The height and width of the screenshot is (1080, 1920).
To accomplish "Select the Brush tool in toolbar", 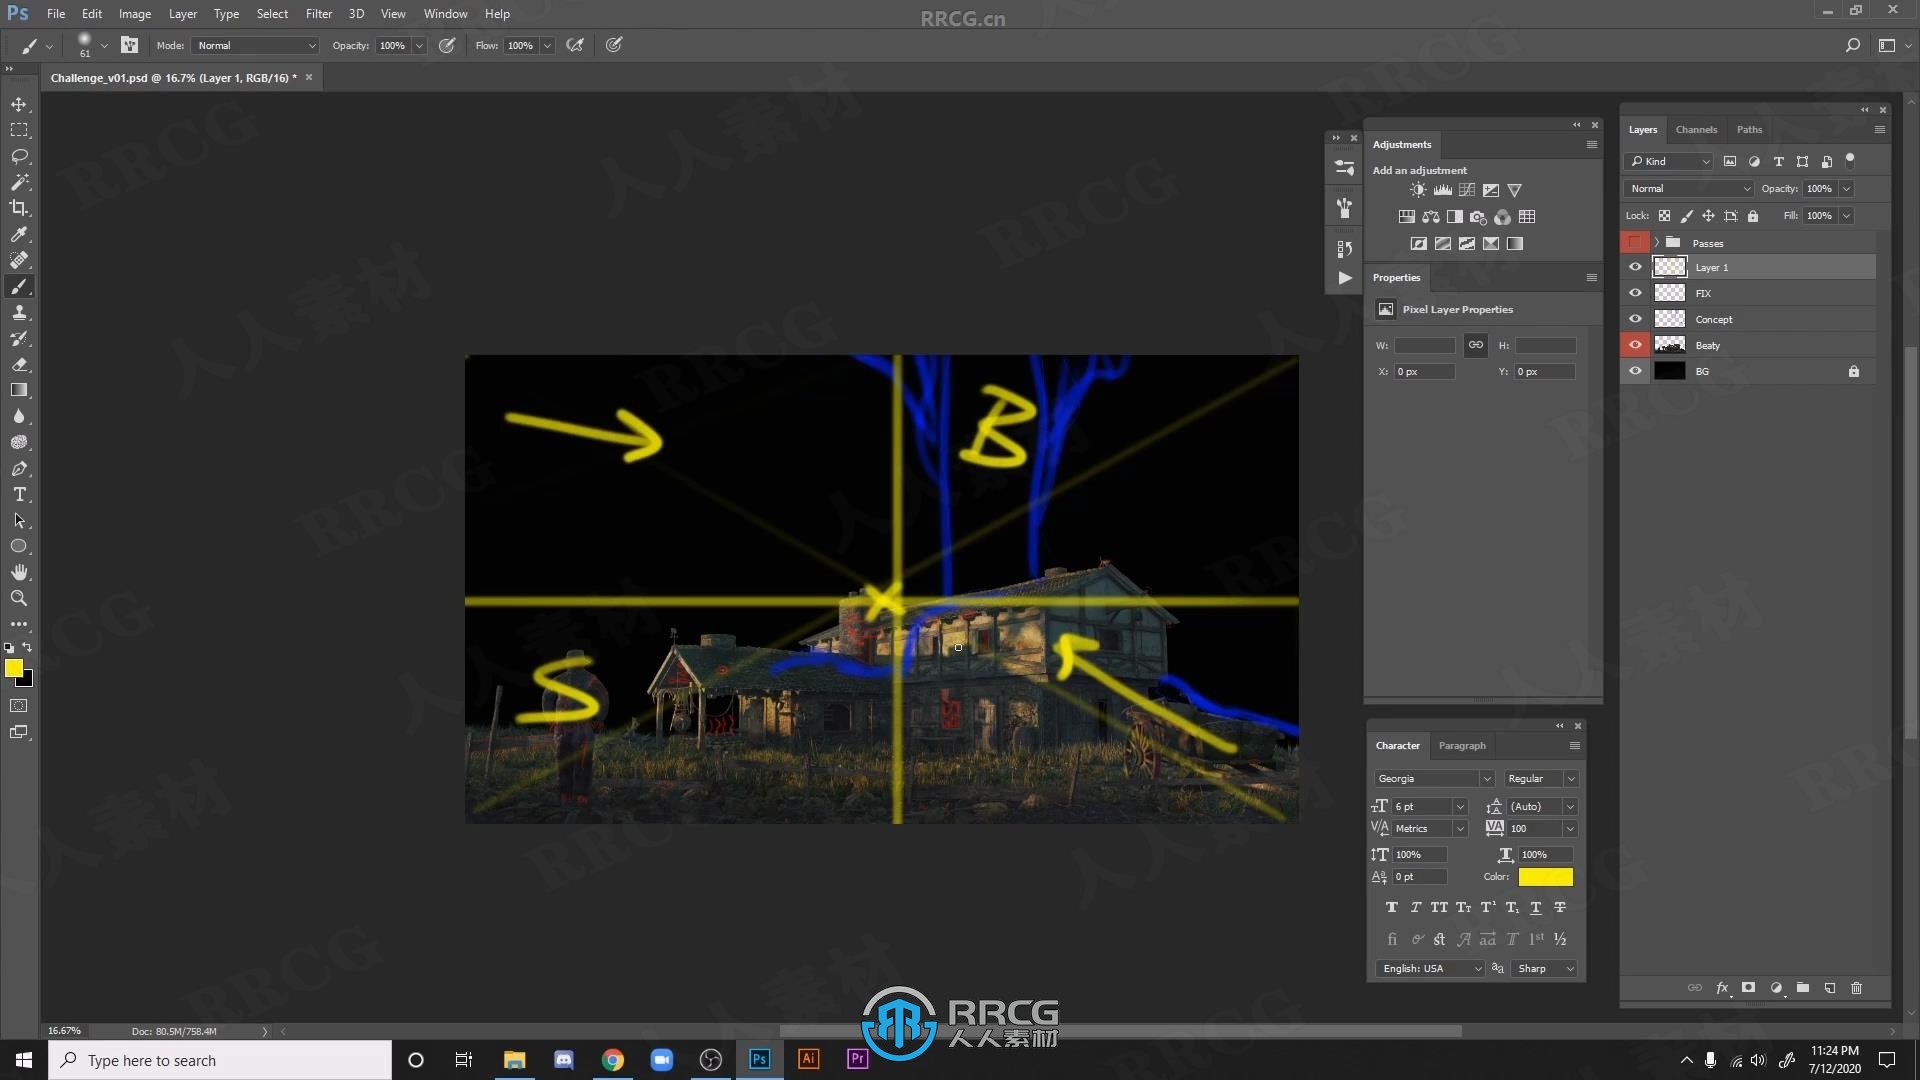I will [18, 286].
